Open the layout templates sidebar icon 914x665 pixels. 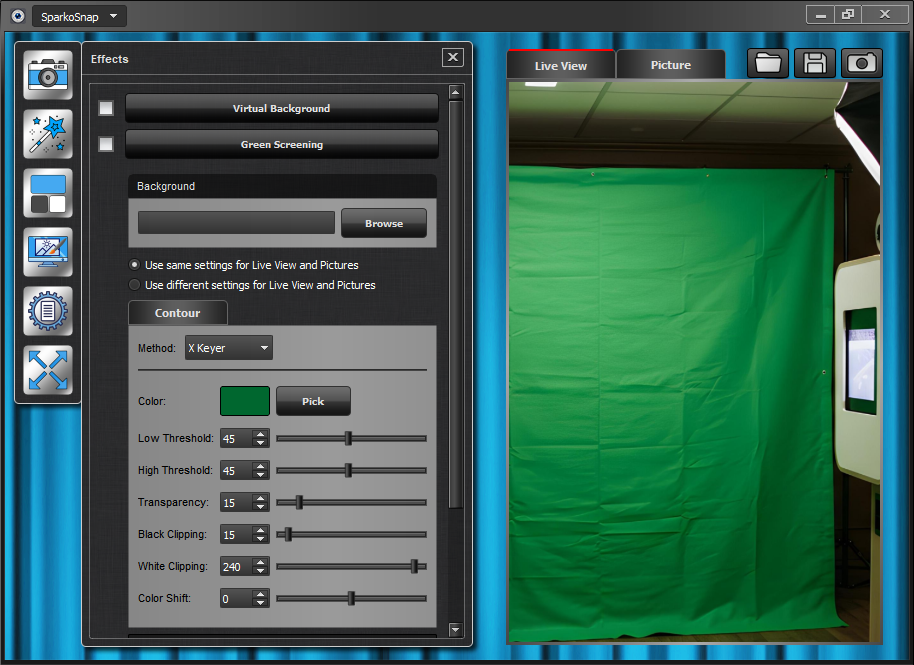48,193
